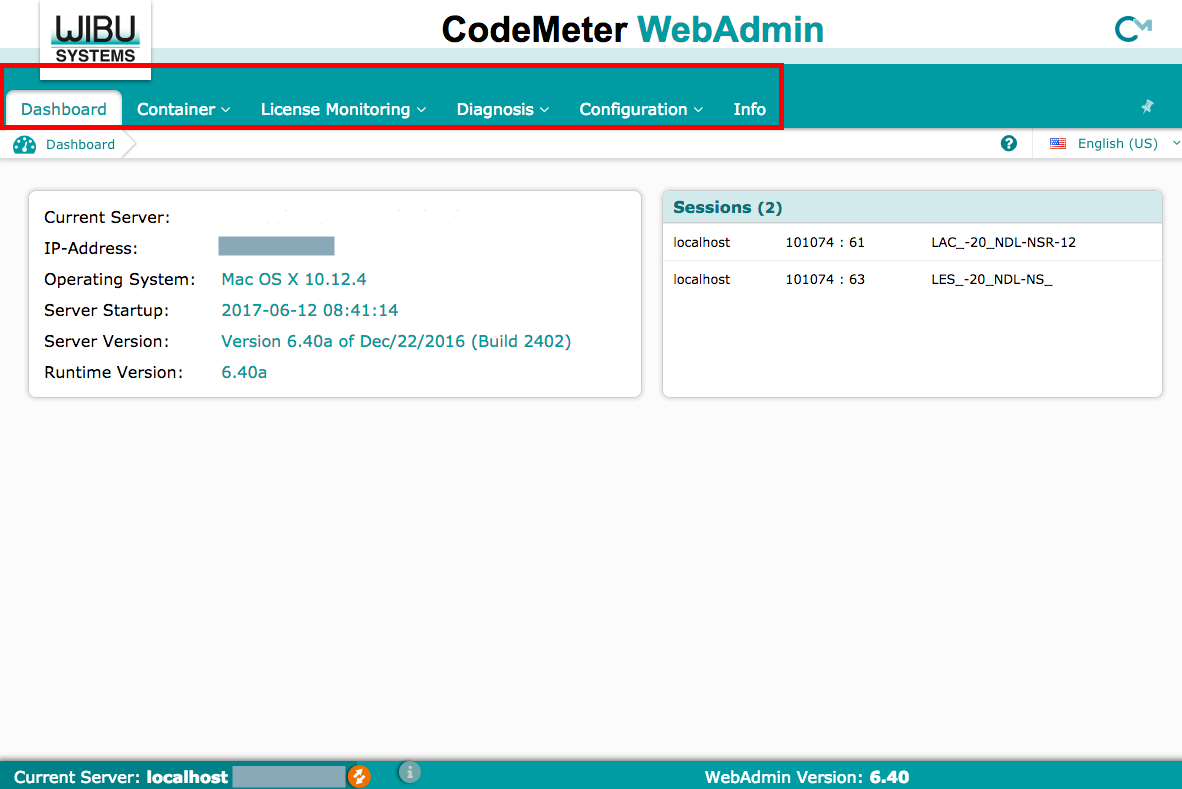The height and width of the screenshot is (789, 1182).
Task: Expand the Configuration menu
Action: (641, 109)
